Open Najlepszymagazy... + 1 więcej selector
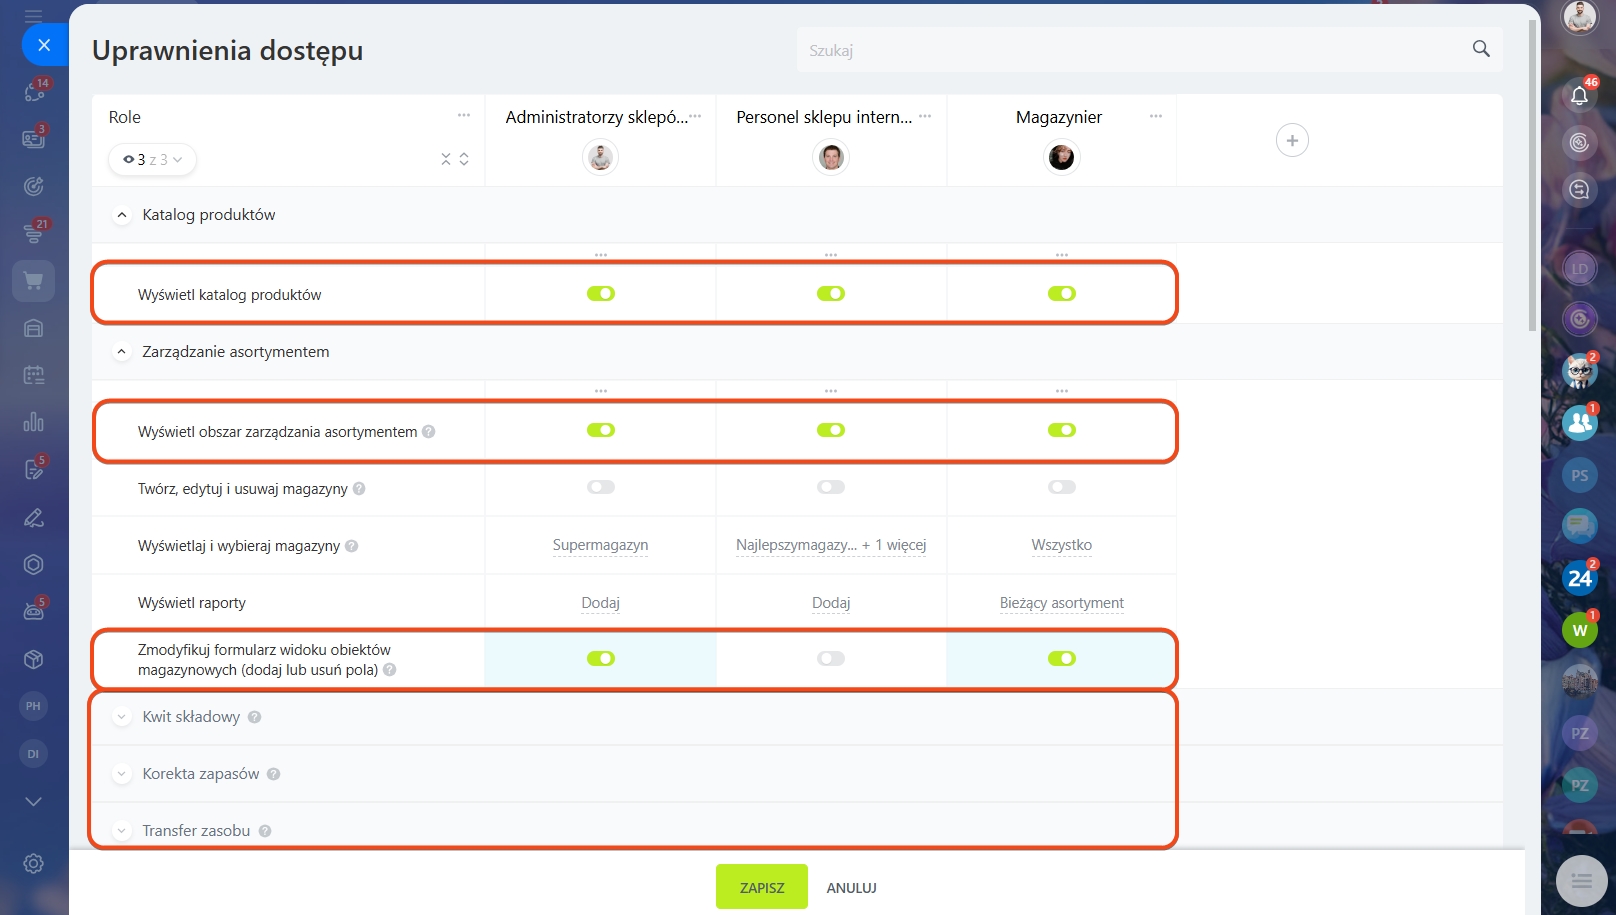Screen dimensions: 1616x915 tap(831, 545)
